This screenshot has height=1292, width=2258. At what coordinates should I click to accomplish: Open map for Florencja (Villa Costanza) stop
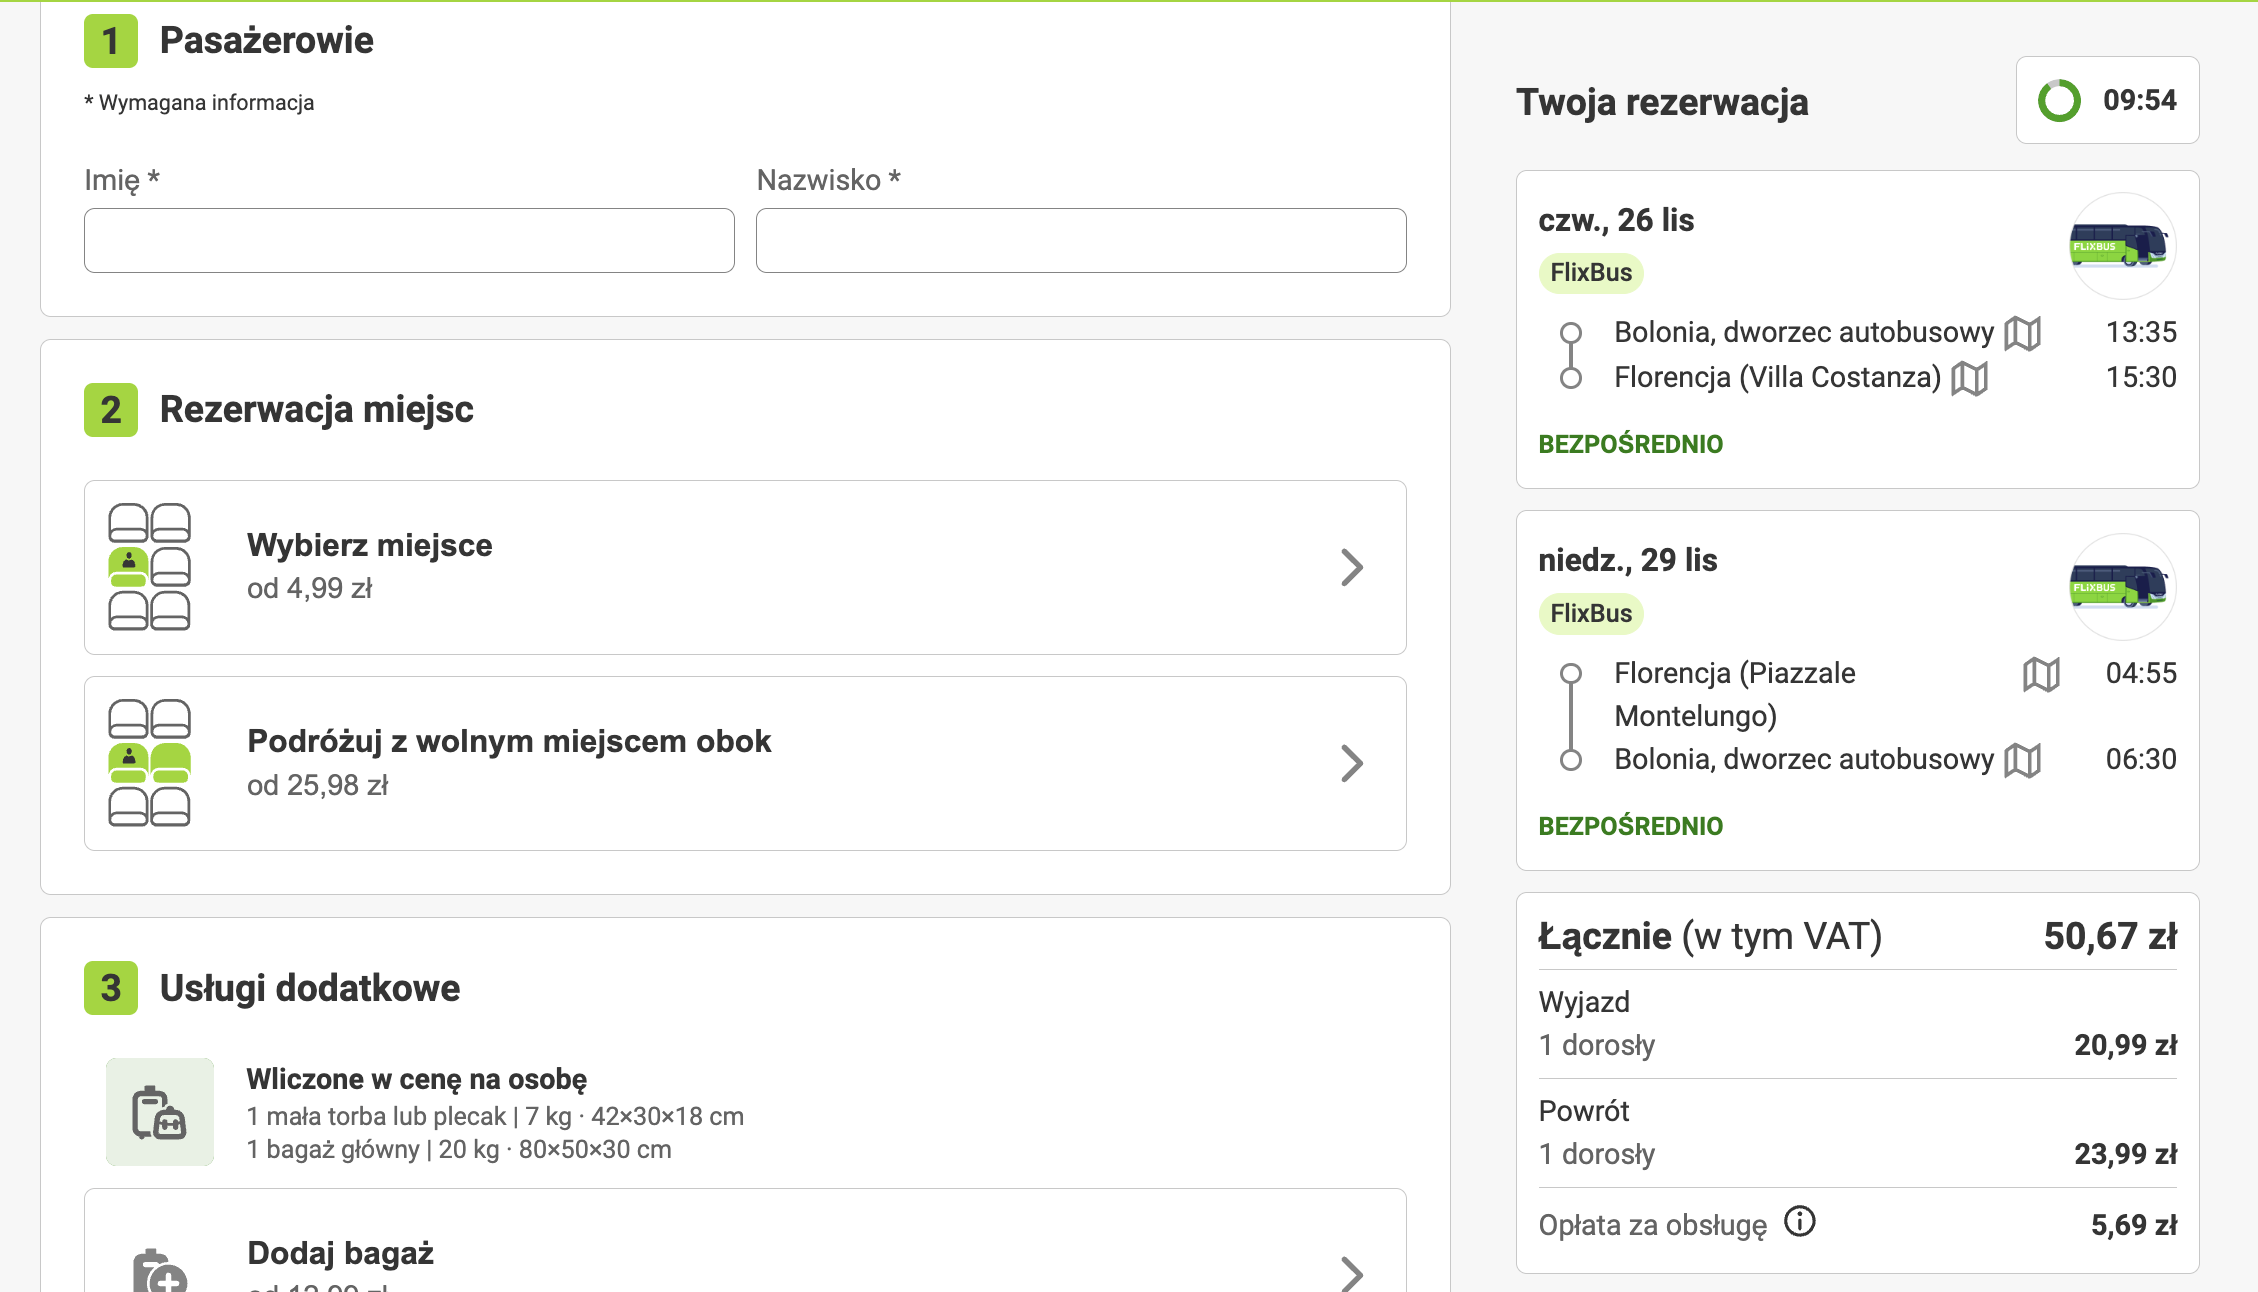pyautogui.click(x=1969, y=378)
